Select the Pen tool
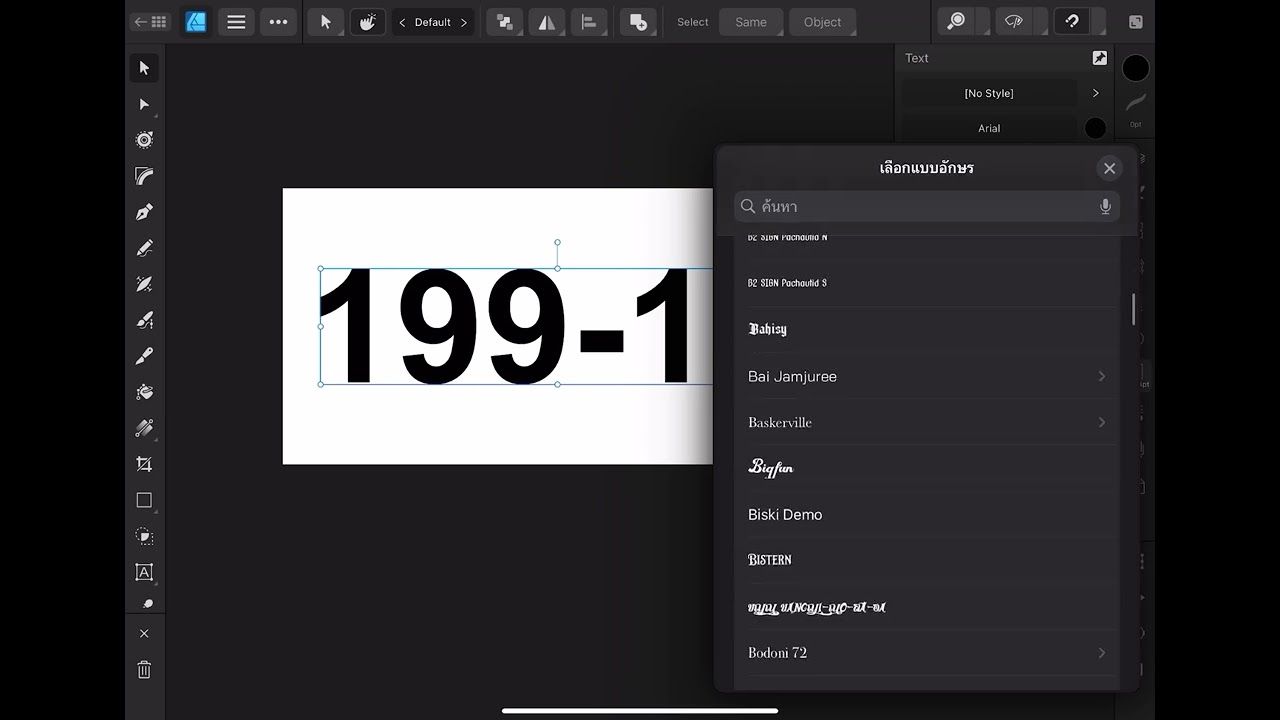The height and width of the screenshot is (720, 1280). click(144, 212)
